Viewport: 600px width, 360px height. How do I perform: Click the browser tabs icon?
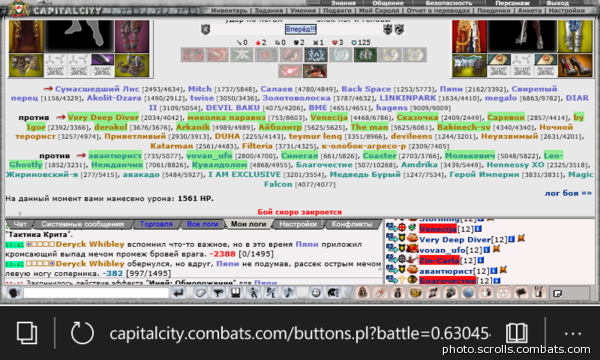coord(27,333)
